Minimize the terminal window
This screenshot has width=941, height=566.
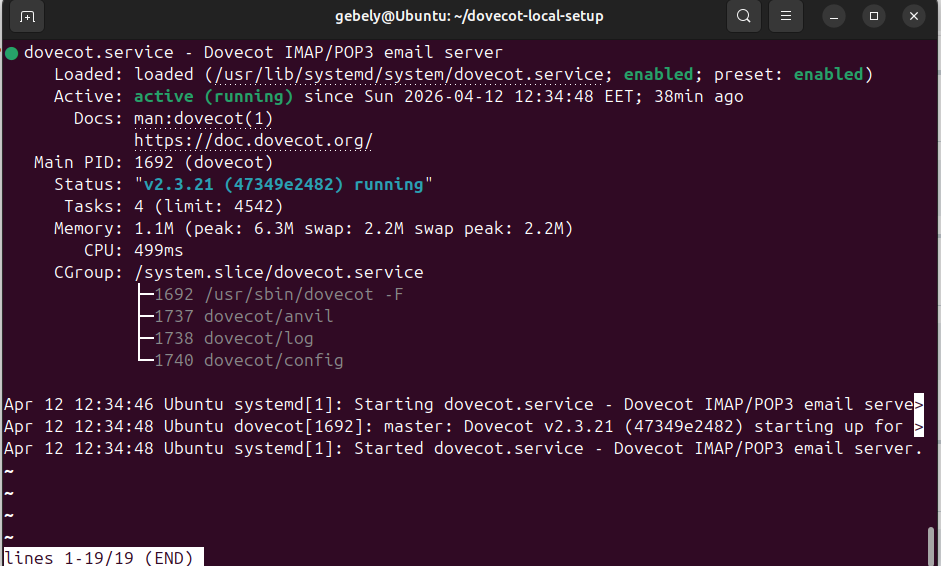(x=836, y=16)
